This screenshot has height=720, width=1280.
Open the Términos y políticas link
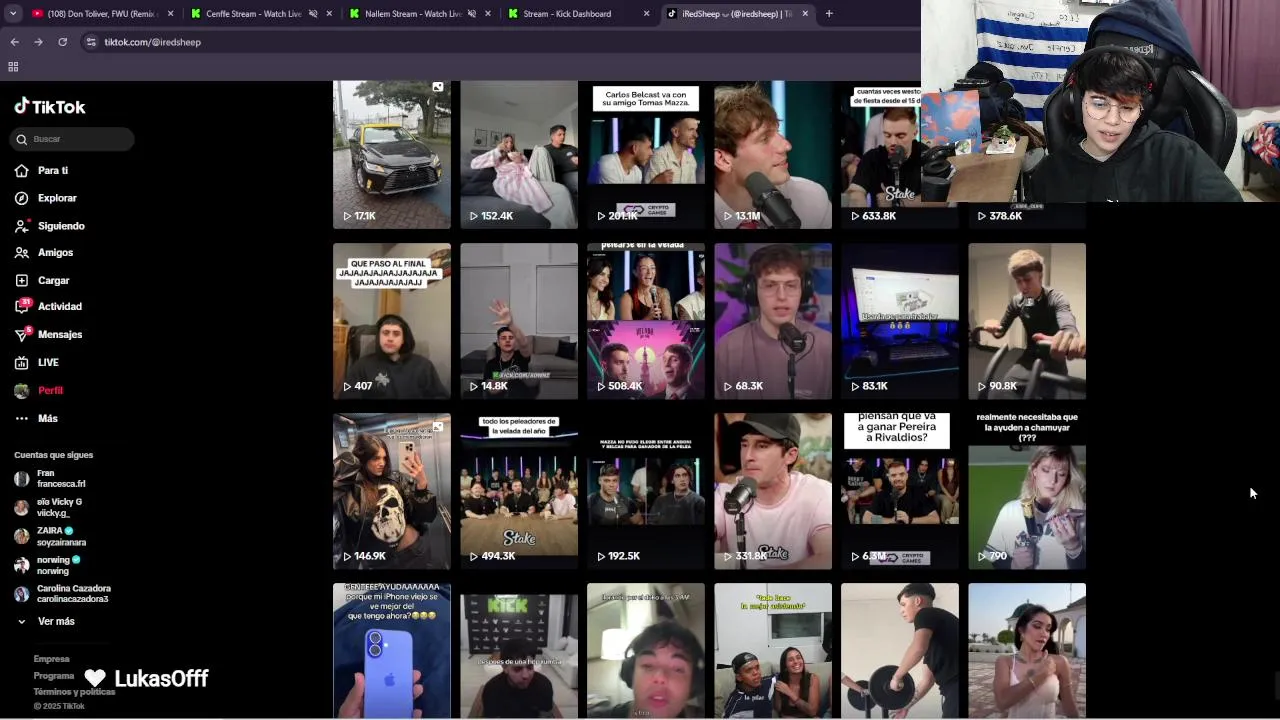pos(74,692)
